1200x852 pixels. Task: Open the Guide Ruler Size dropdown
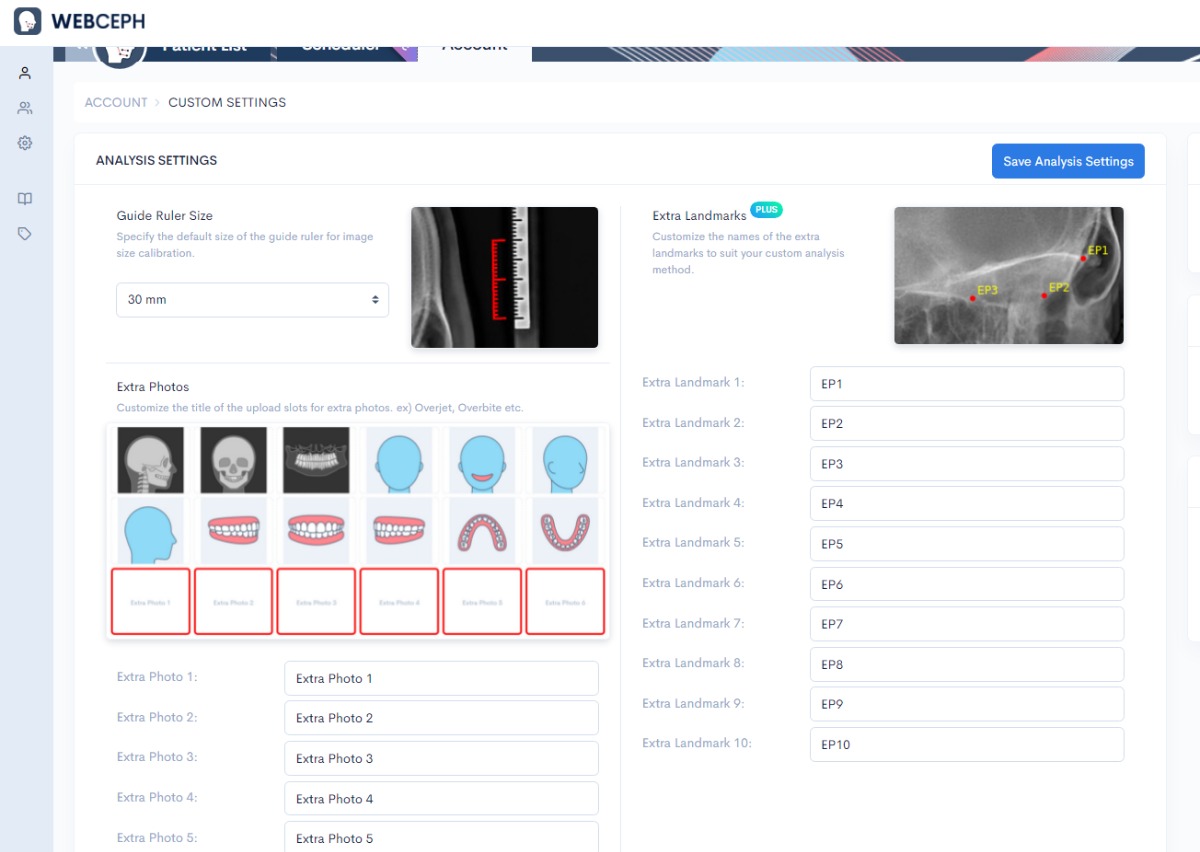252,300
